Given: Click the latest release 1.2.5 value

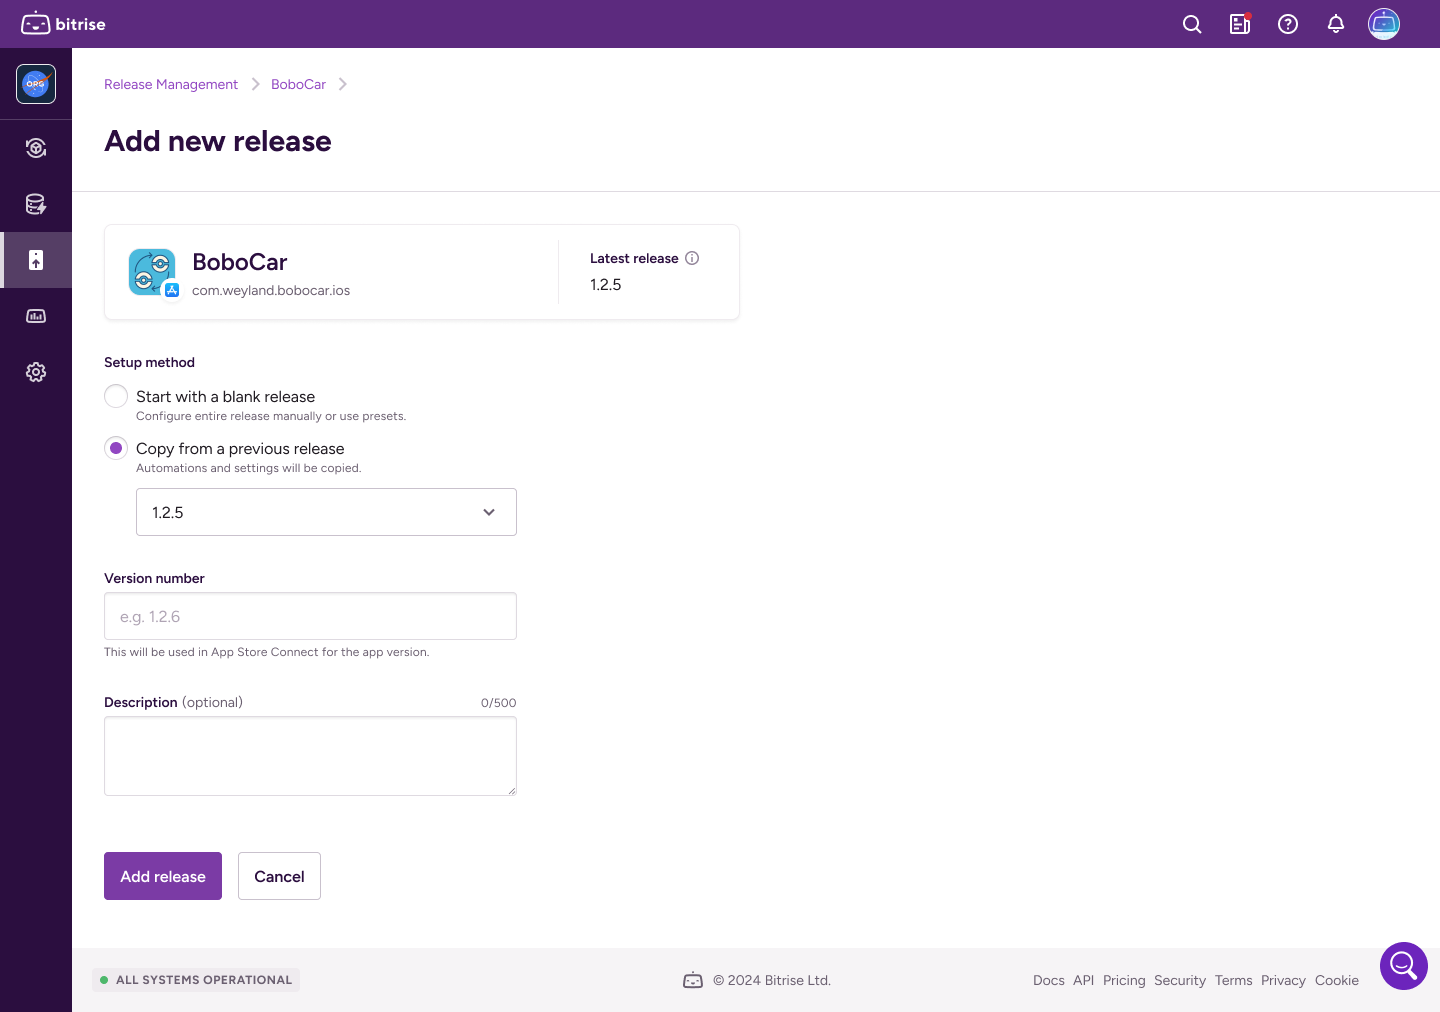Looking at the screenshot, I should click(x=606, y=284).
